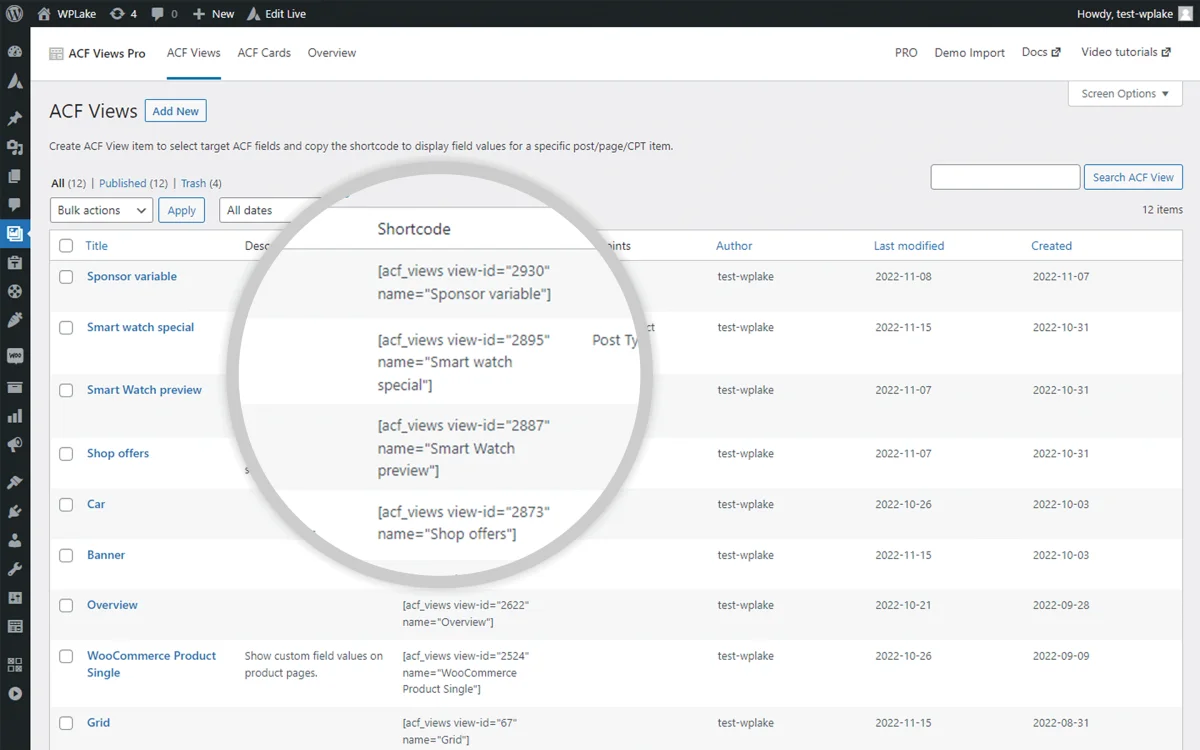Open the 4 pending updates
The height and width of the screenshot is (750, 1200).
124,14
